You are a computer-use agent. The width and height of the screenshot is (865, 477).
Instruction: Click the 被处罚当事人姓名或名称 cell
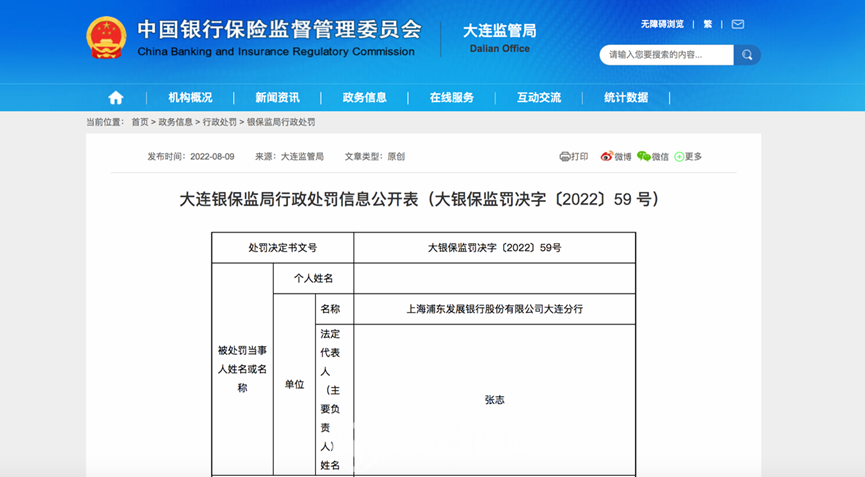tap(243, 369)
